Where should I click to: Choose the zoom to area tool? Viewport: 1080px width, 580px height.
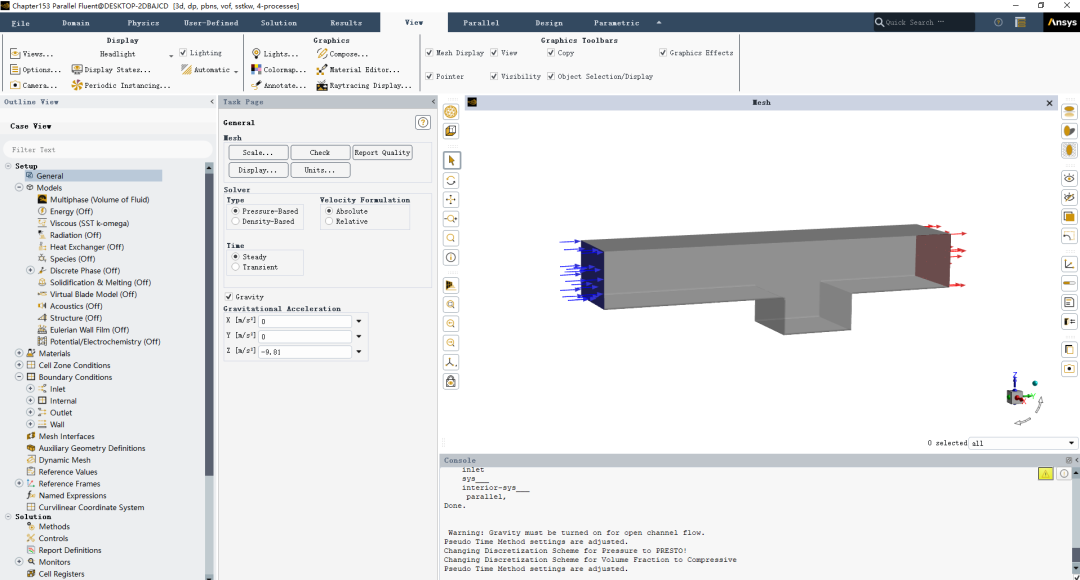coord(451,238)
